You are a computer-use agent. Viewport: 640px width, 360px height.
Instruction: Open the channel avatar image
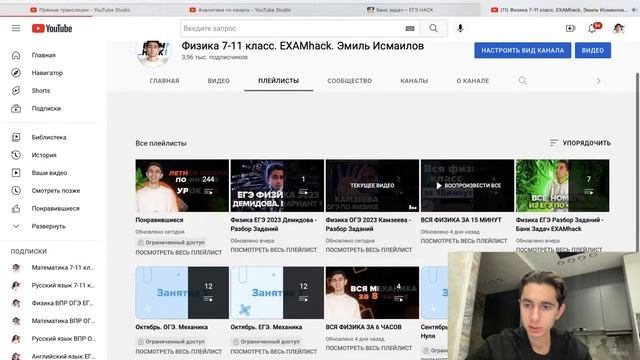coord(153,53)
